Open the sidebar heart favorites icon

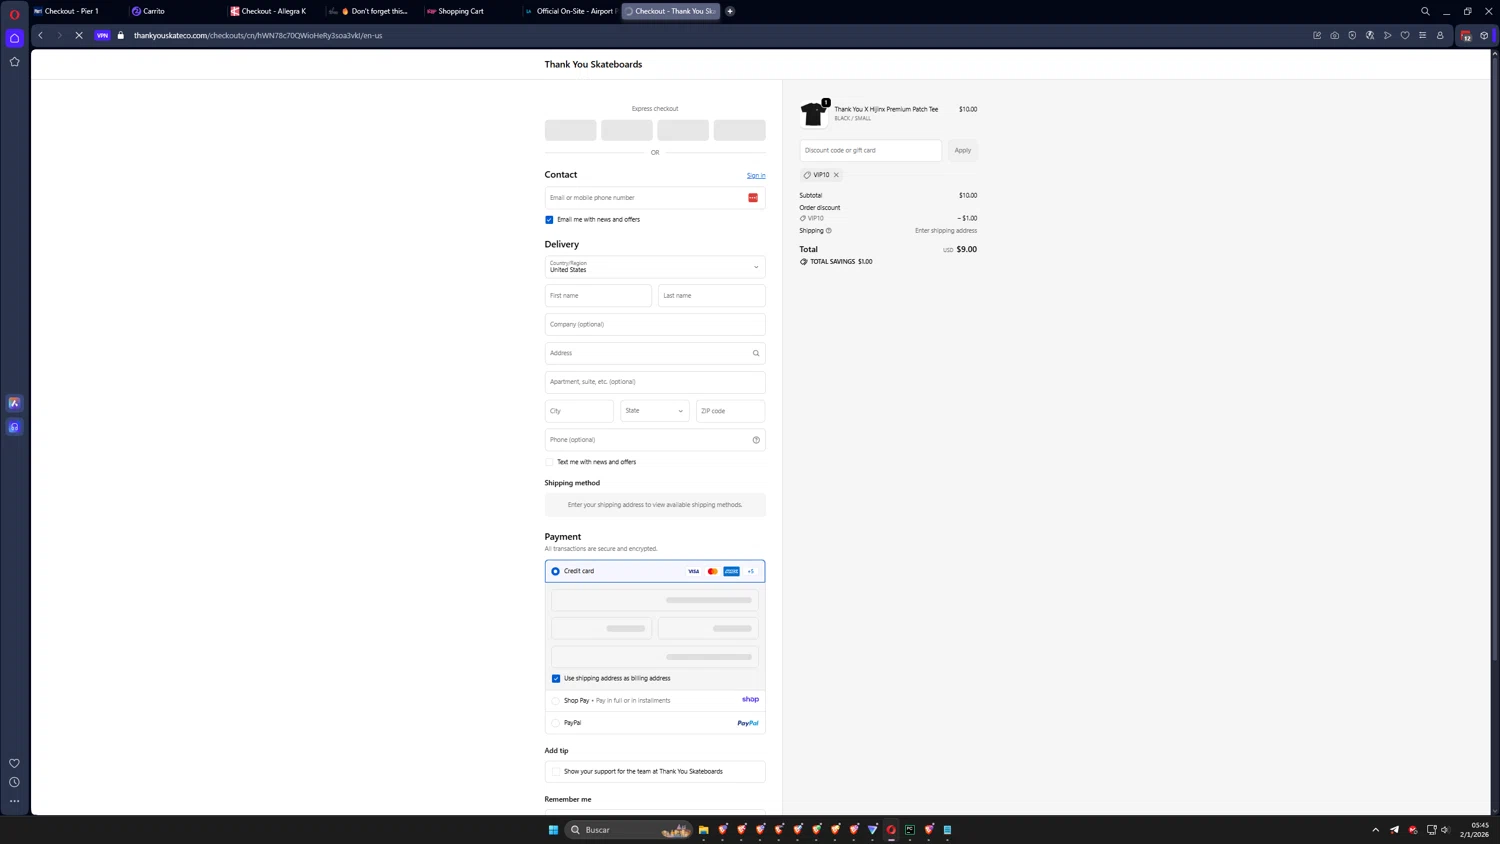[14, 763]
